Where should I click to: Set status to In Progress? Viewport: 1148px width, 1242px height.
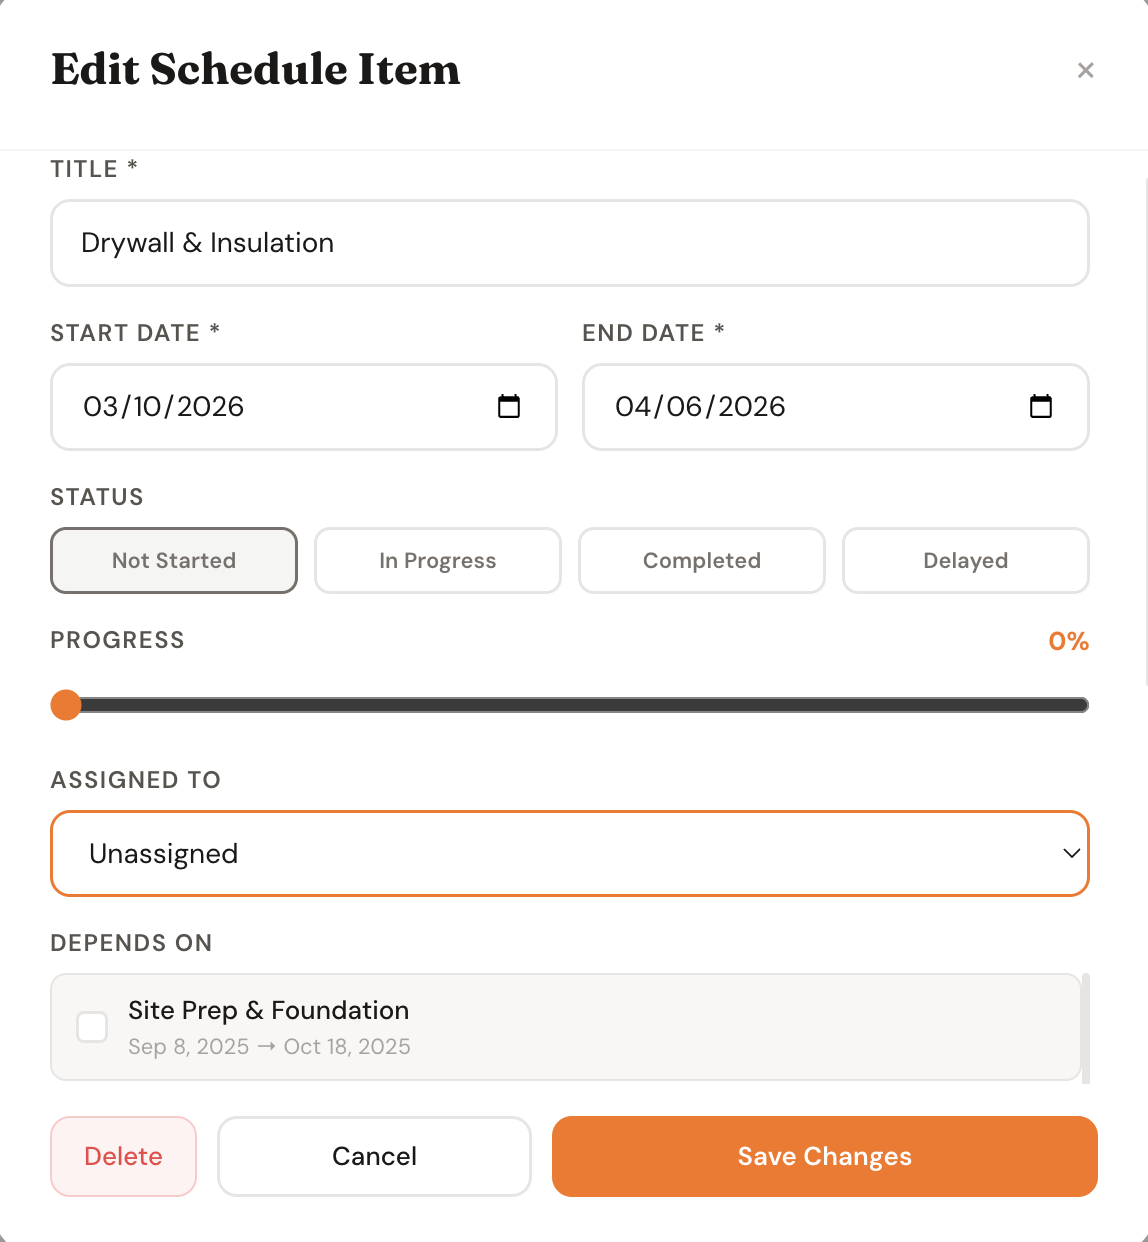pos(437,560)
